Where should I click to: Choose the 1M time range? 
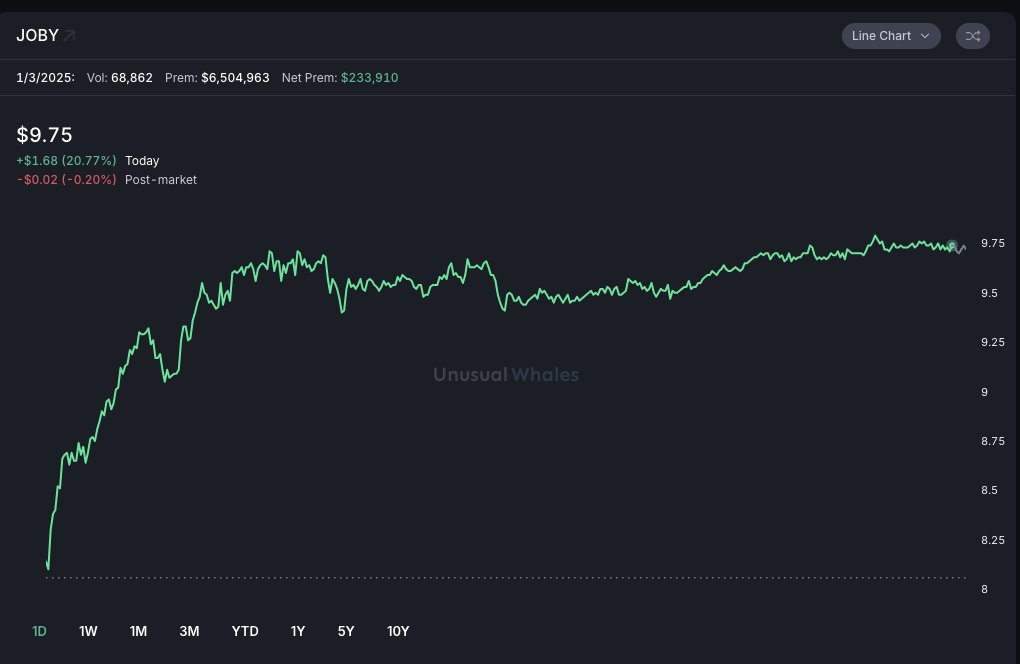point(138,631)
